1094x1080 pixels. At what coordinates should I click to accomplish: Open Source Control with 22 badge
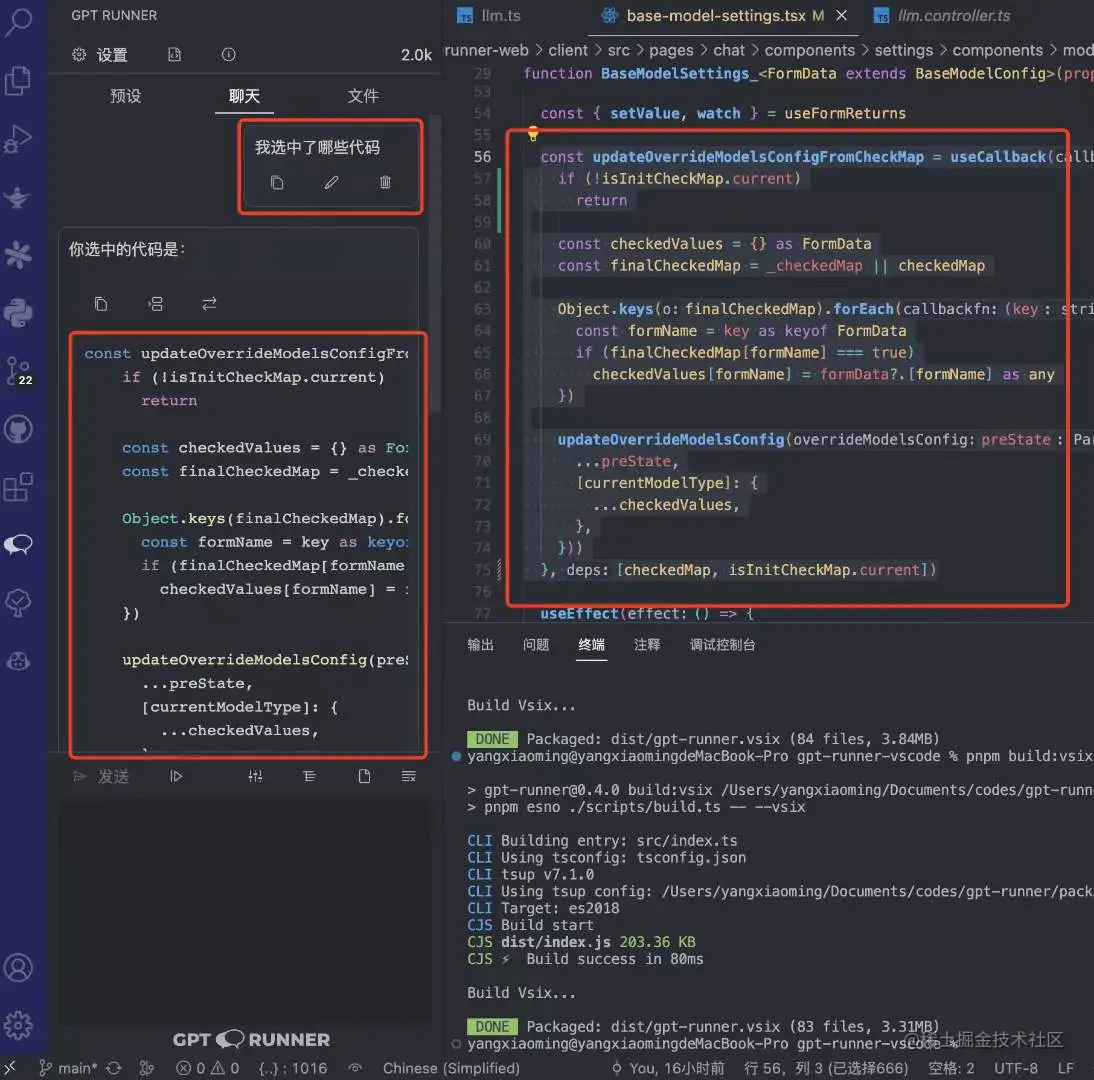18,370
